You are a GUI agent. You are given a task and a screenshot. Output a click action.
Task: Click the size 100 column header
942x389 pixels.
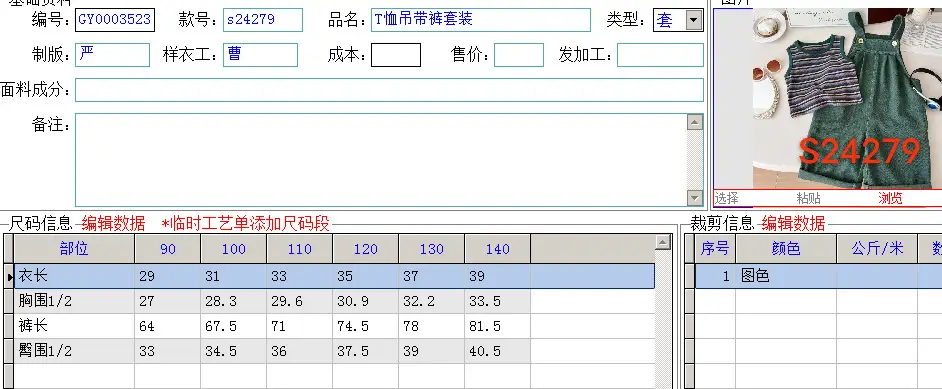pos(234,249)
